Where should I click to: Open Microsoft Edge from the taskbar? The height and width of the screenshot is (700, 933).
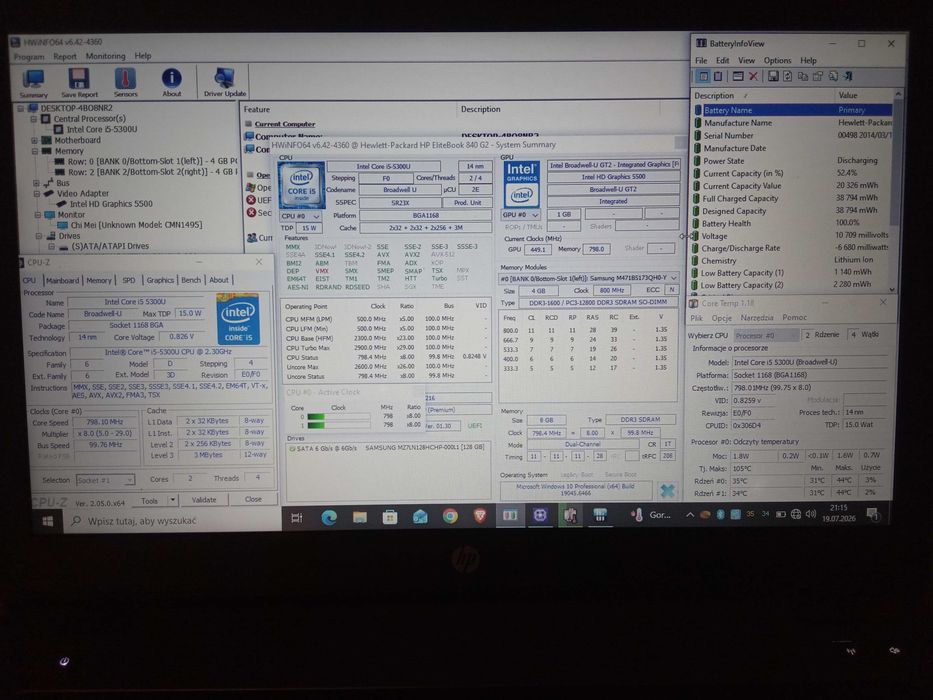329,517
